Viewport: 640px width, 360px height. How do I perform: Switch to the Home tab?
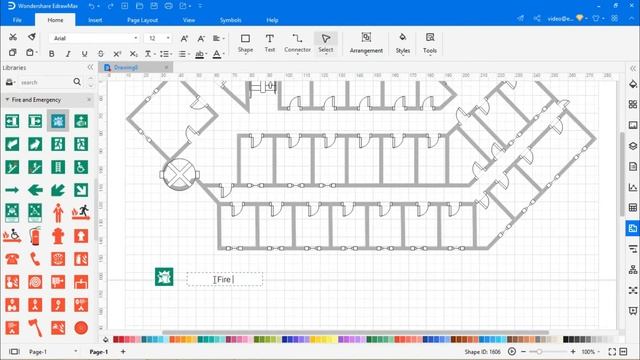[x=55, y=20]
